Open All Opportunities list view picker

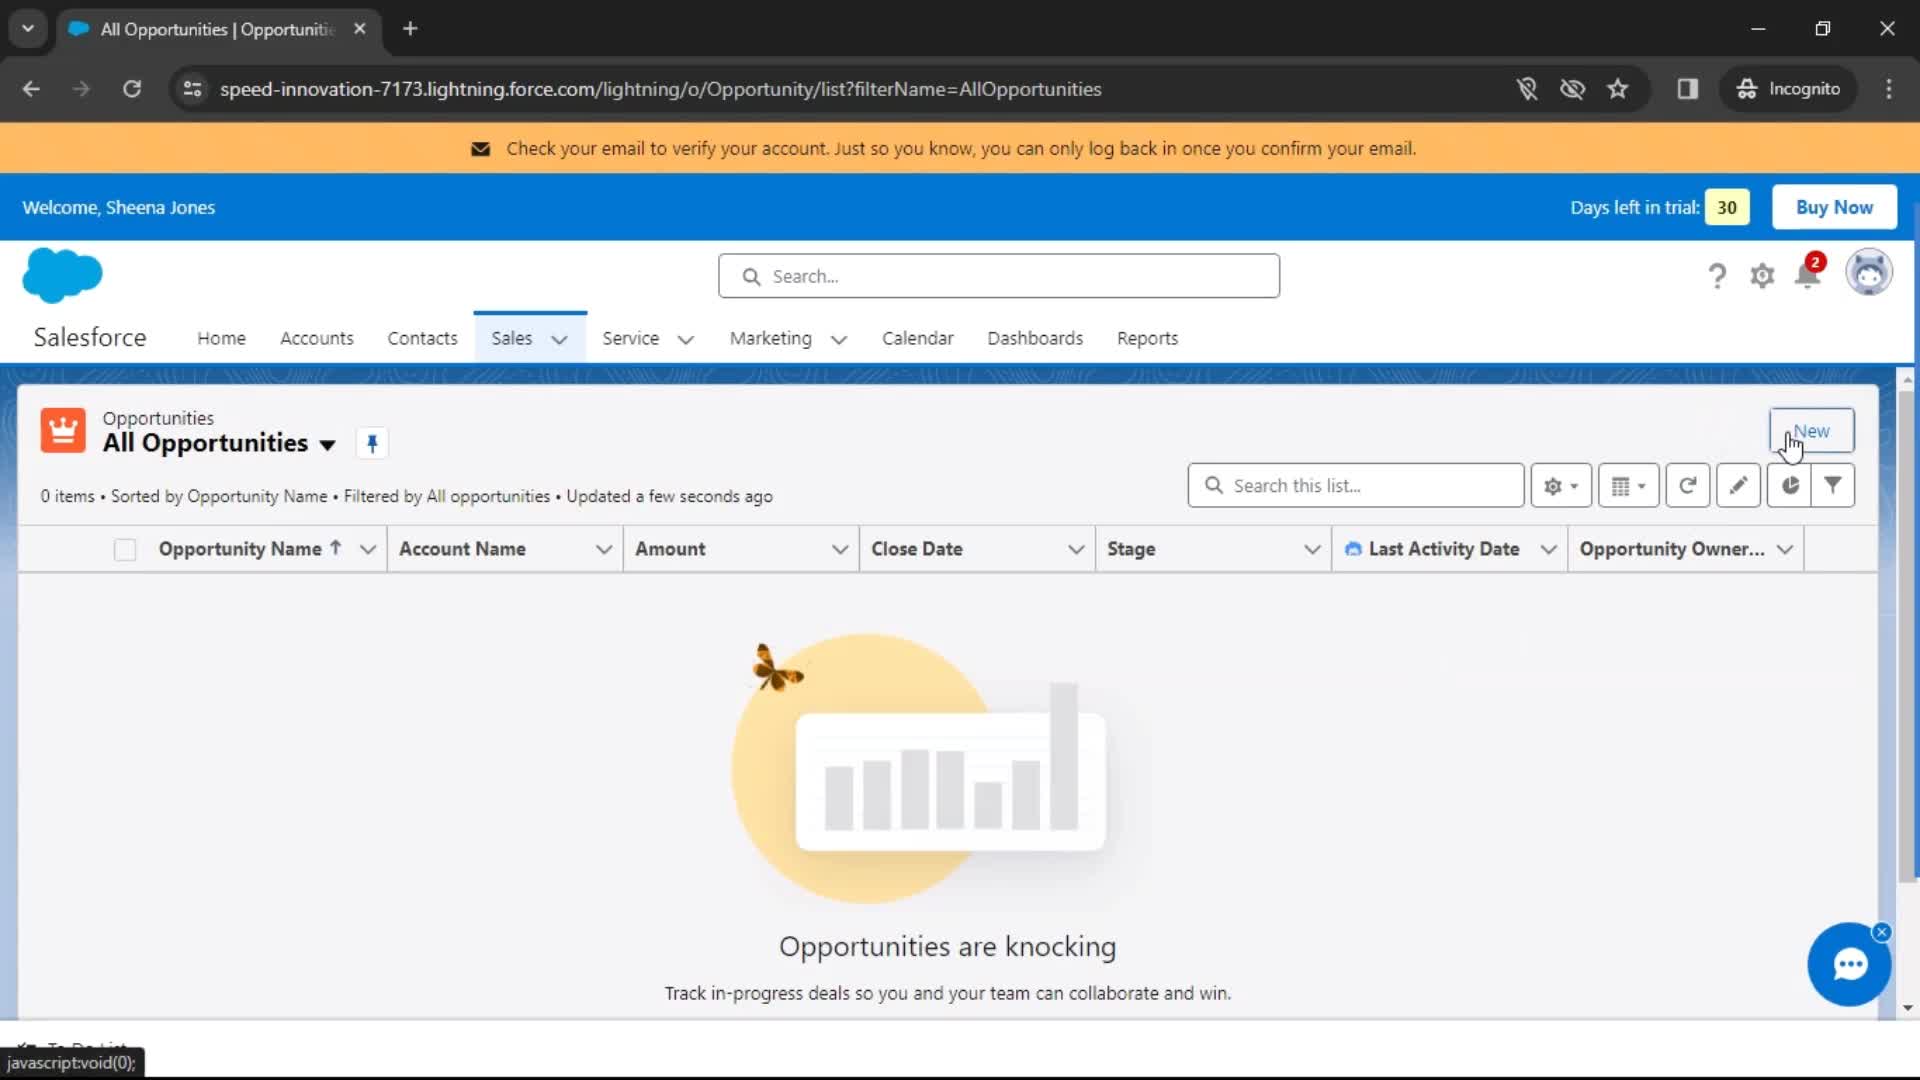[327, 445]
